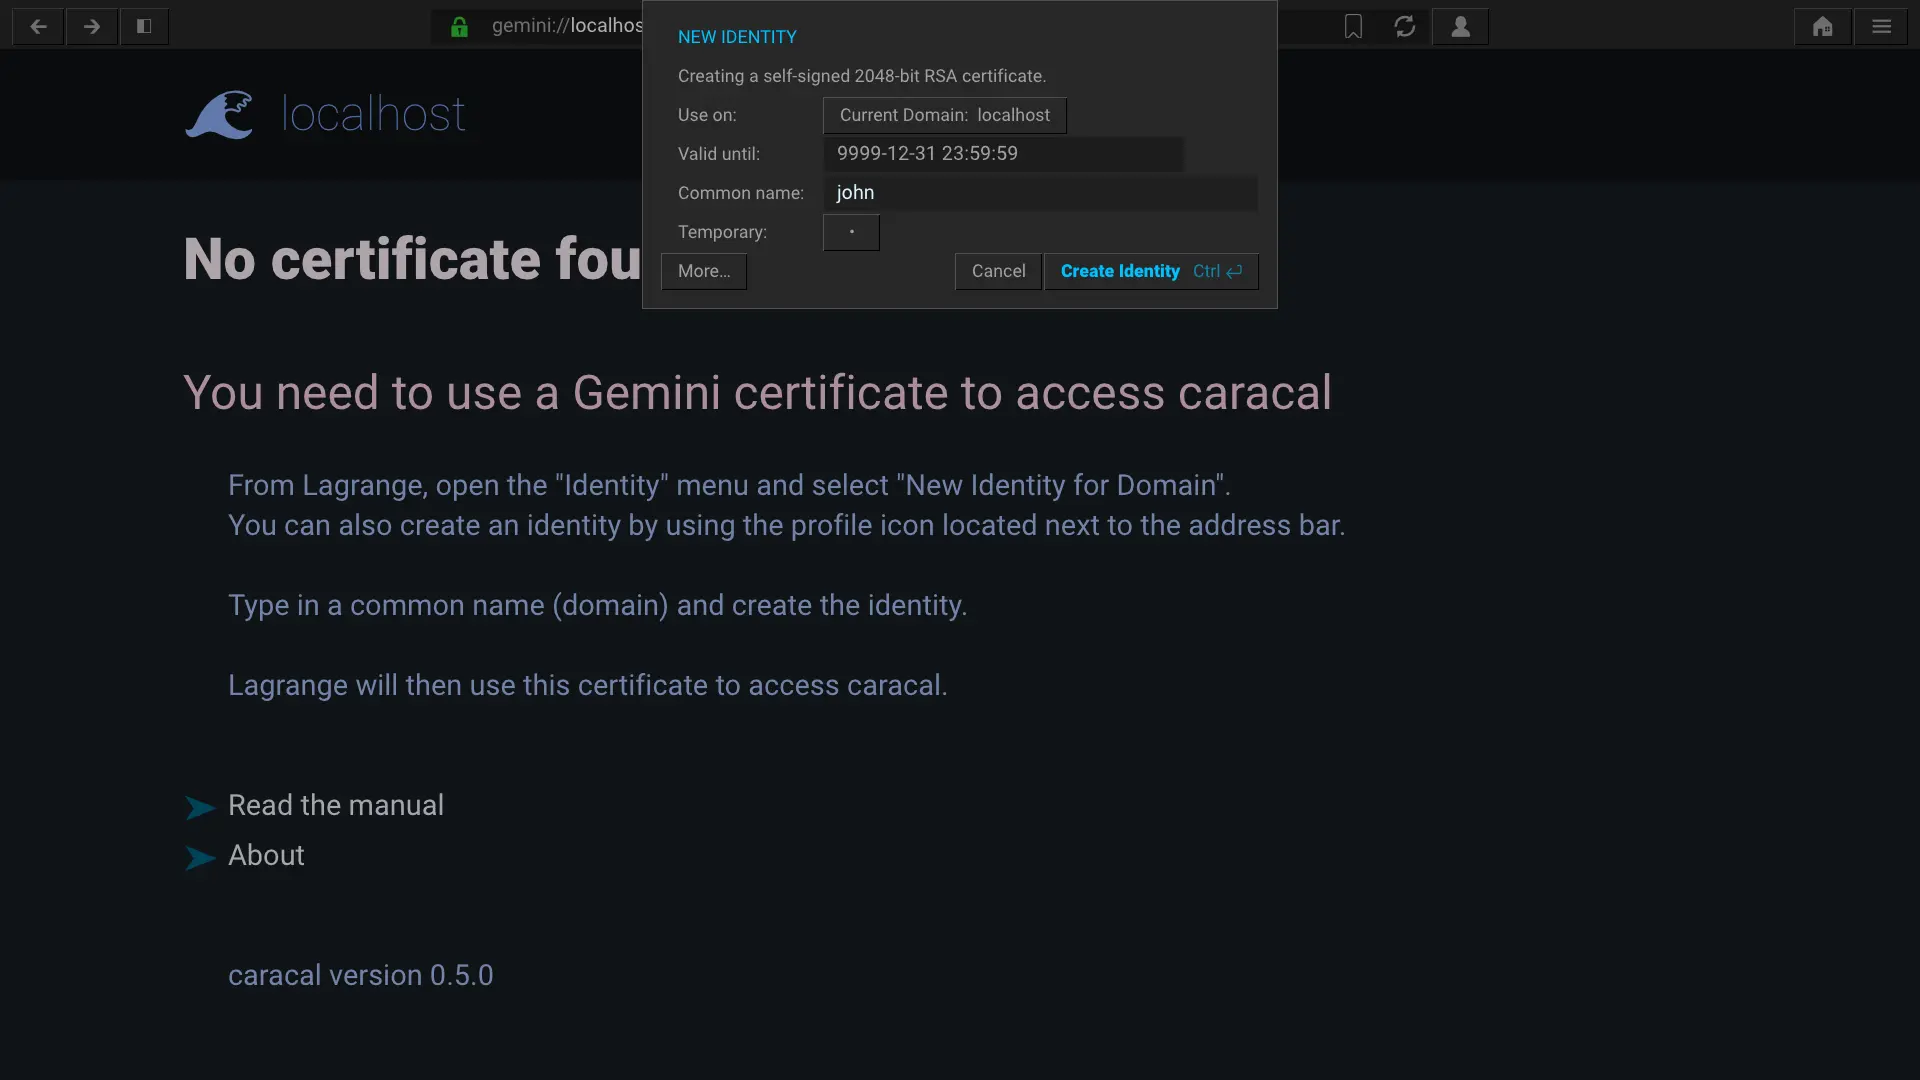Click the No certificate found heading
1920x1080 pixels.
click(412, 259)
